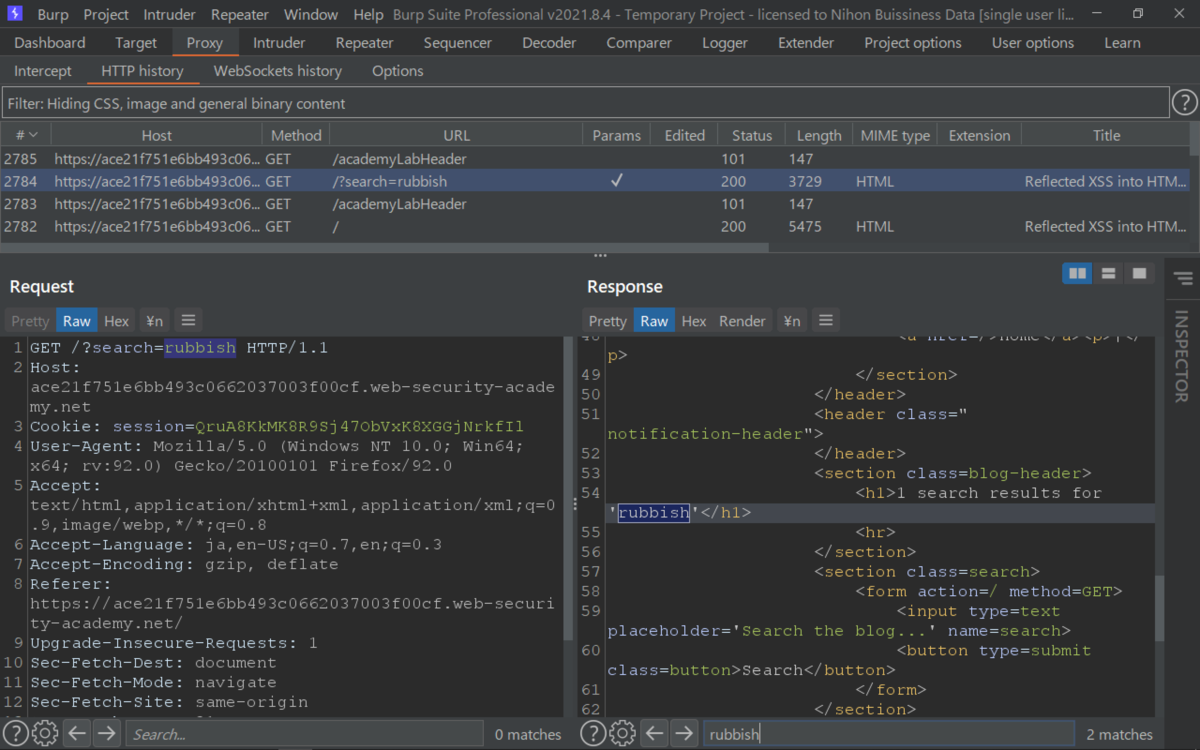The height and width of the screenshot is (750, 1200).
Task: Switch to Sequencer tab
Action: [x=458, y=43]
